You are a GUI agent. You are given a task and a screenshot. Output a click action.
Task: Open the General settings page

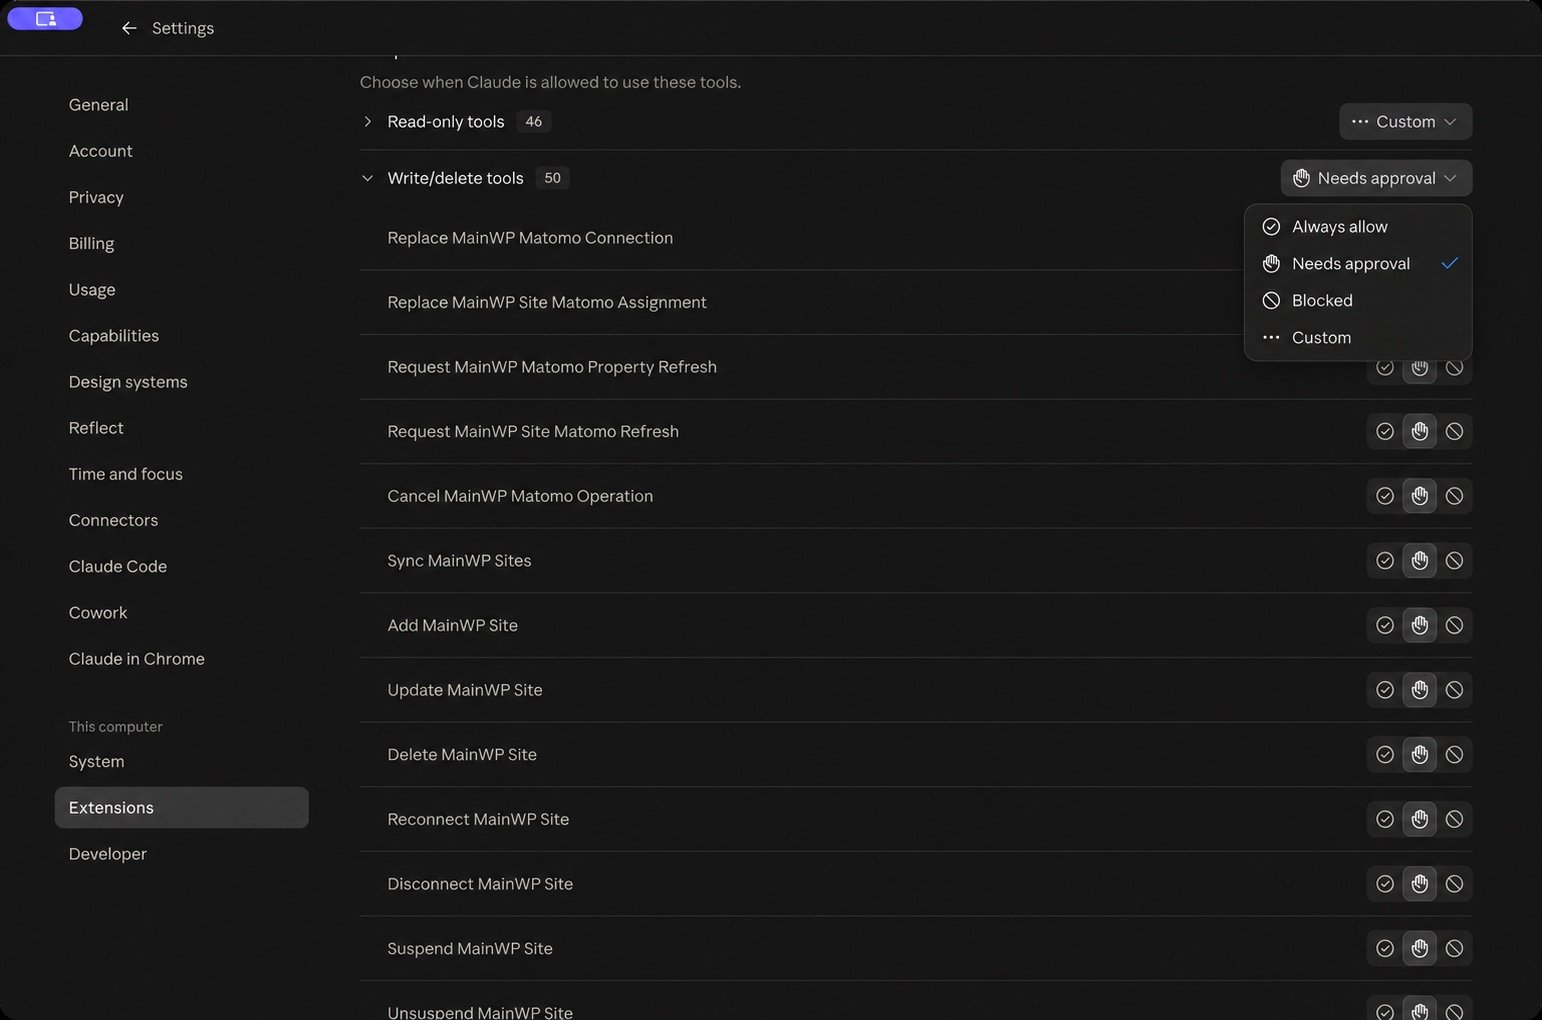98,105
